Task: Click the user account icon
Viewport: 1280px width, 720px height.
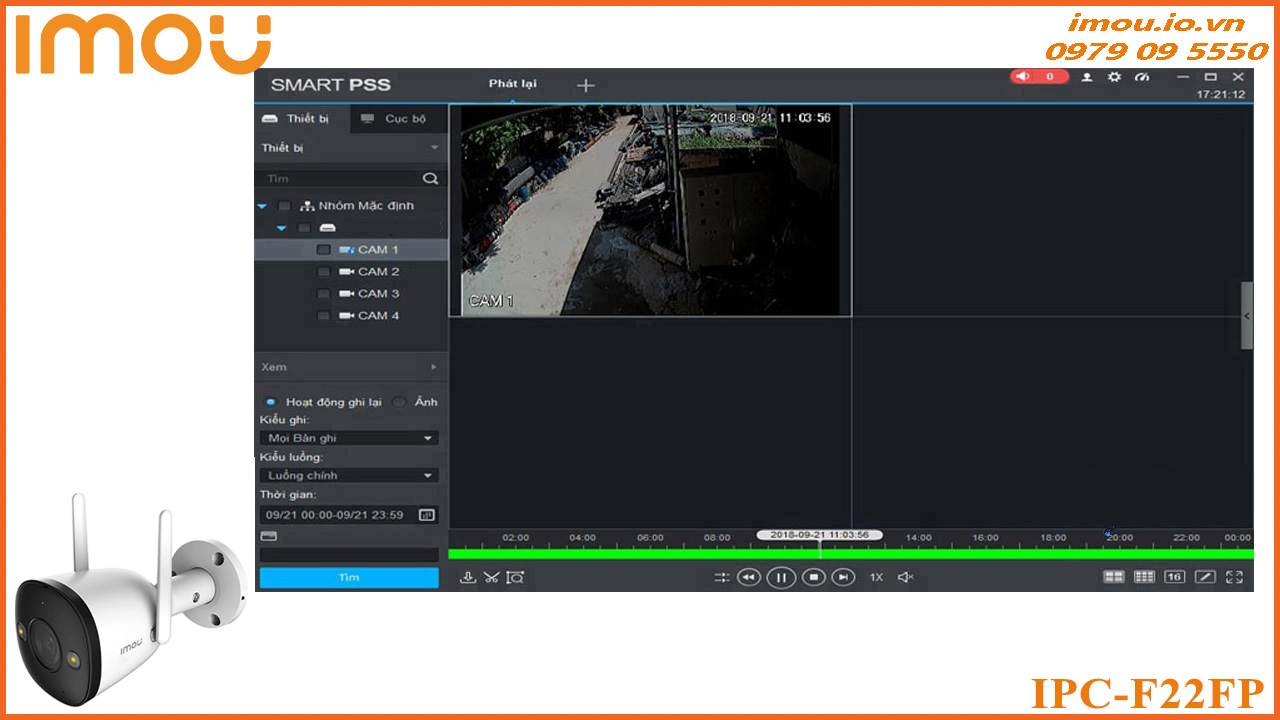Action: [1087, 77]
